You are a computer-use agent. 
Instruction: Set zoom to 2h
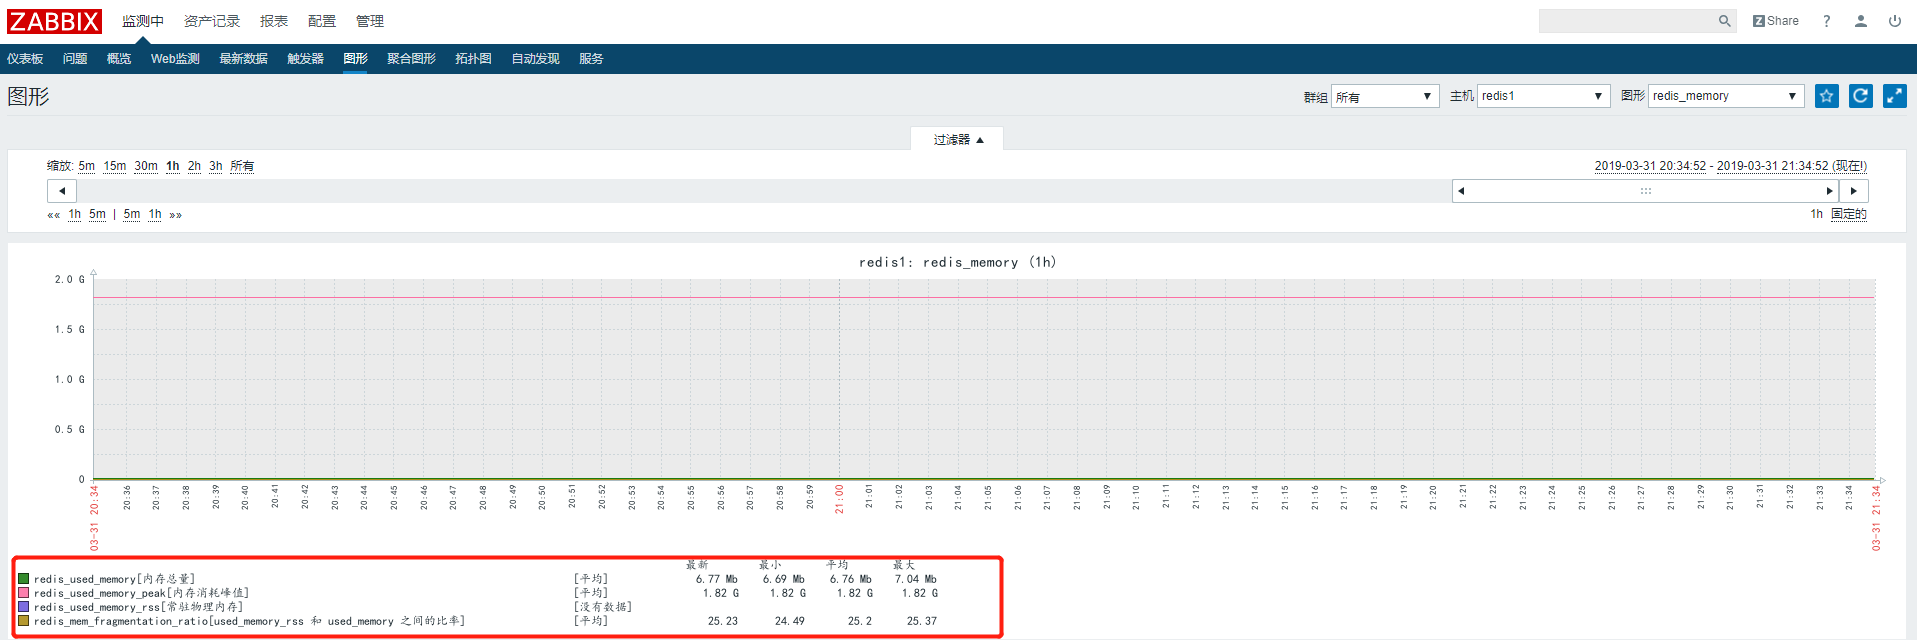194,166
